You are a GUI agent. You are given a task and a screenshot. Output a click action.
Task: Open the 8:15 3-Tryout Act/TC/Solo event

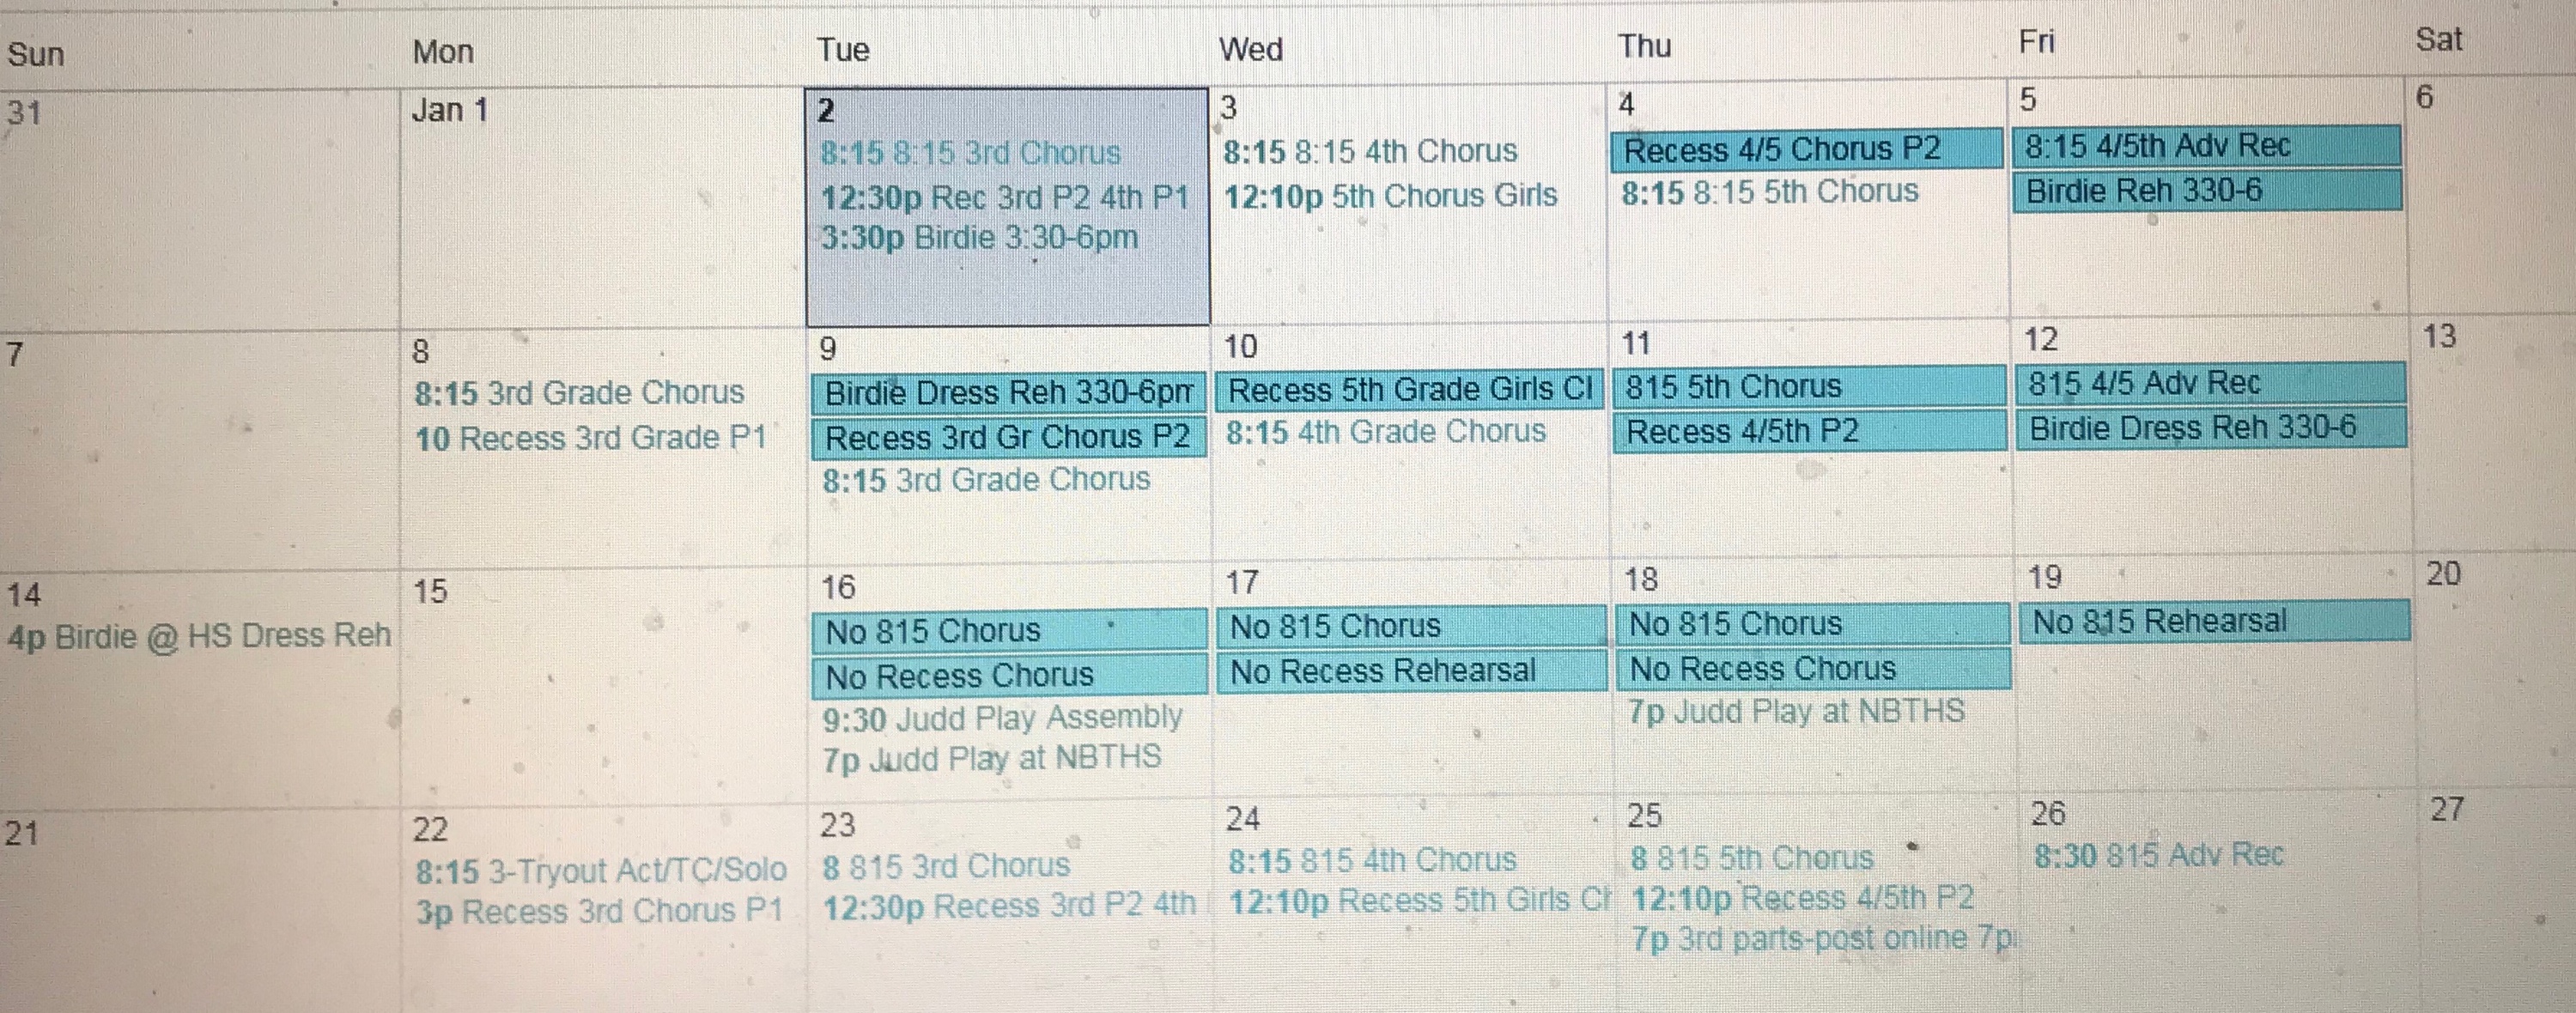(601, 870)
